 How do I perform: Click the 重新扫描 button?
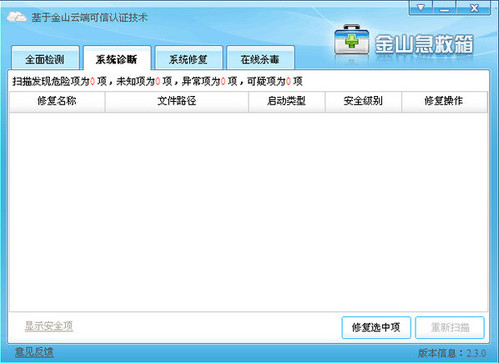click(x=450, y=327)
